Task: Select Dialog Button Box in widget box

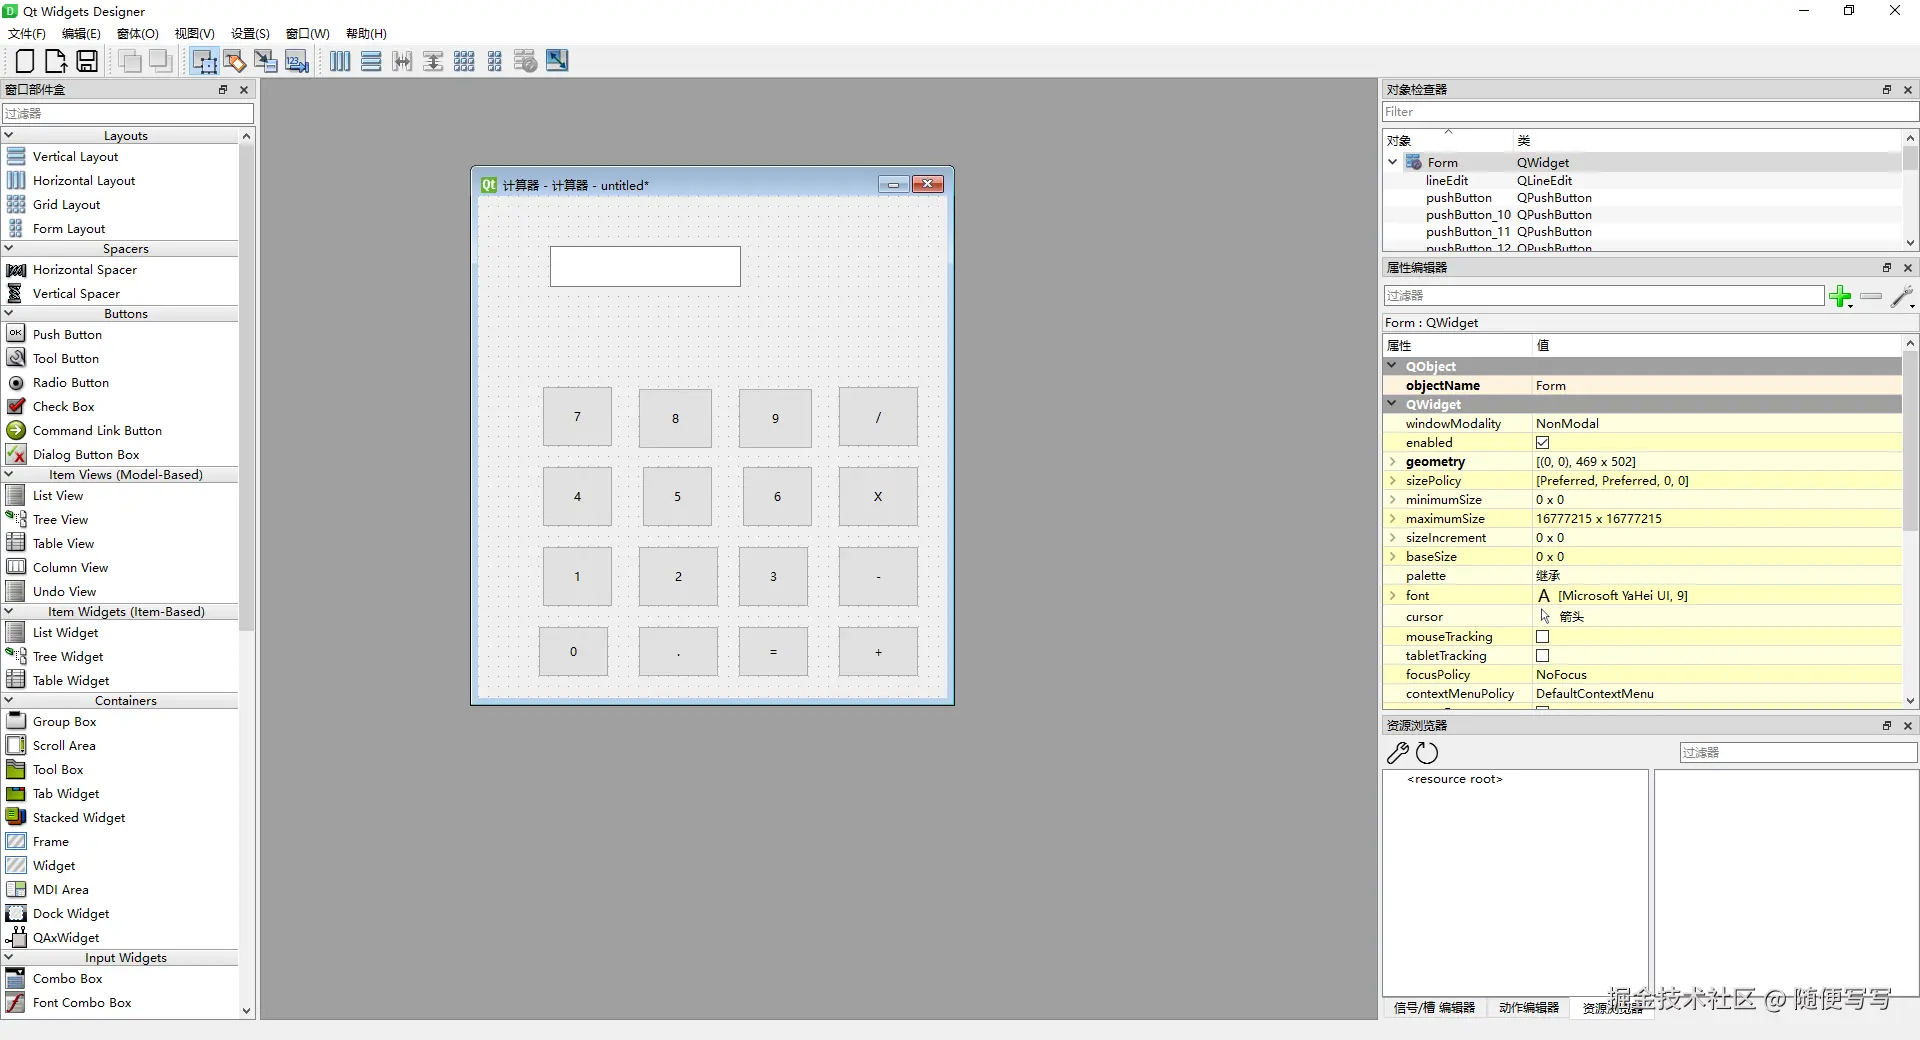Action: 86,454
